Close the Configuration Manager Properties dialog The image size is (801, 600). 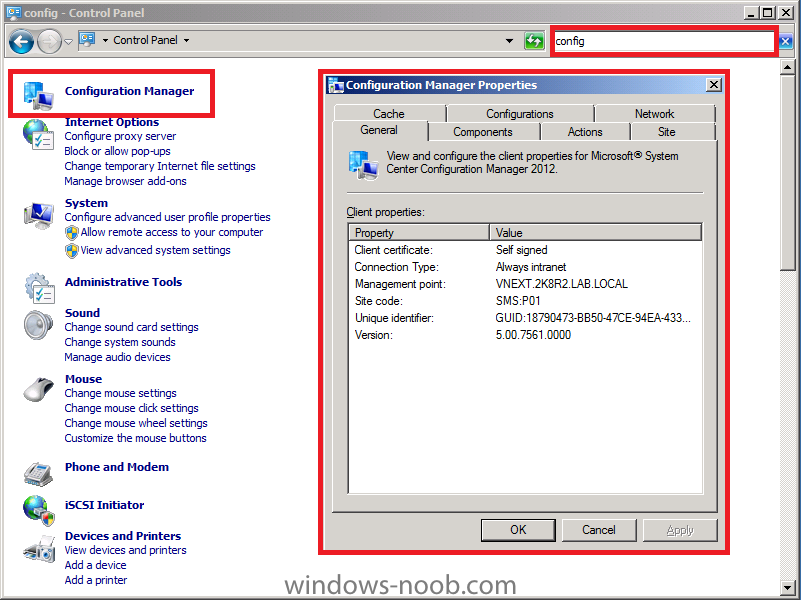coord(714,85)
